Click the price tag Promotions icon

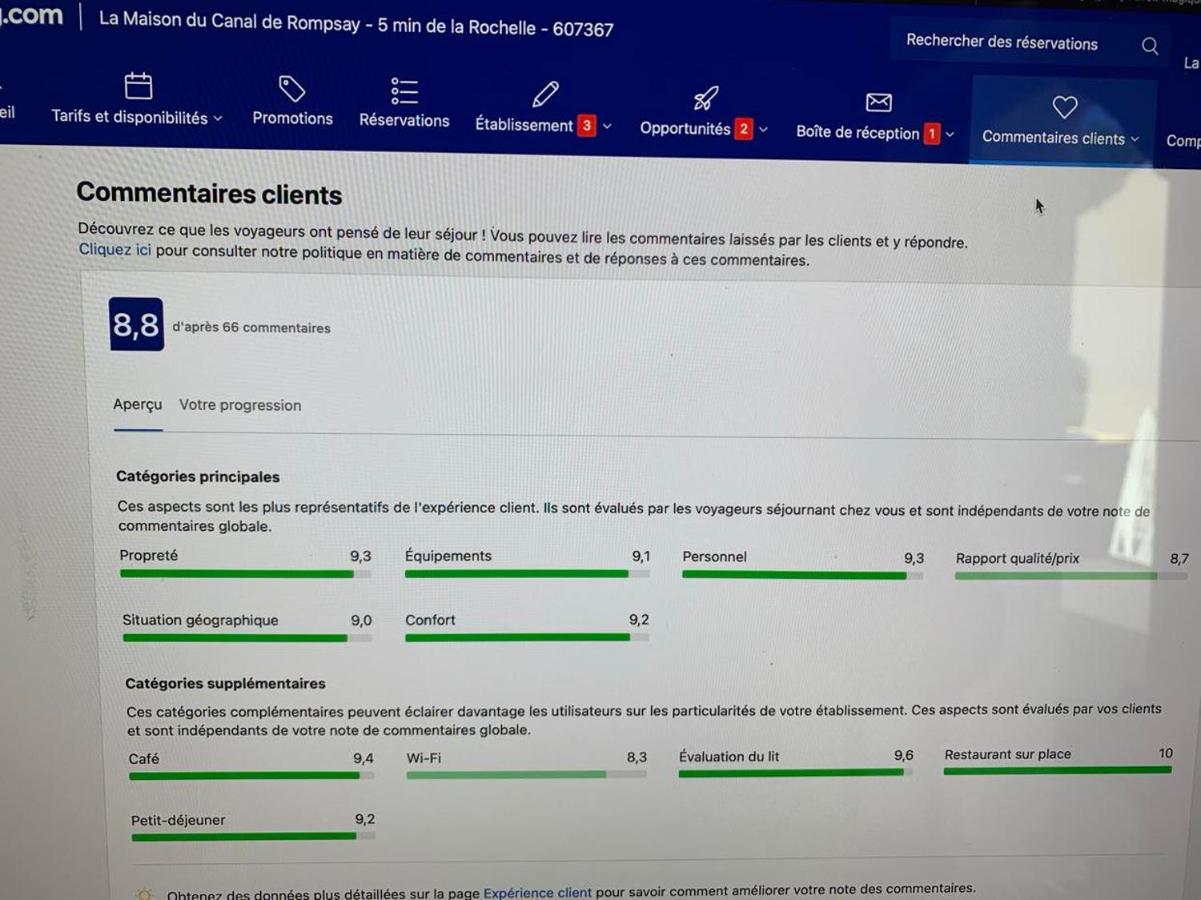pos(292,89)
